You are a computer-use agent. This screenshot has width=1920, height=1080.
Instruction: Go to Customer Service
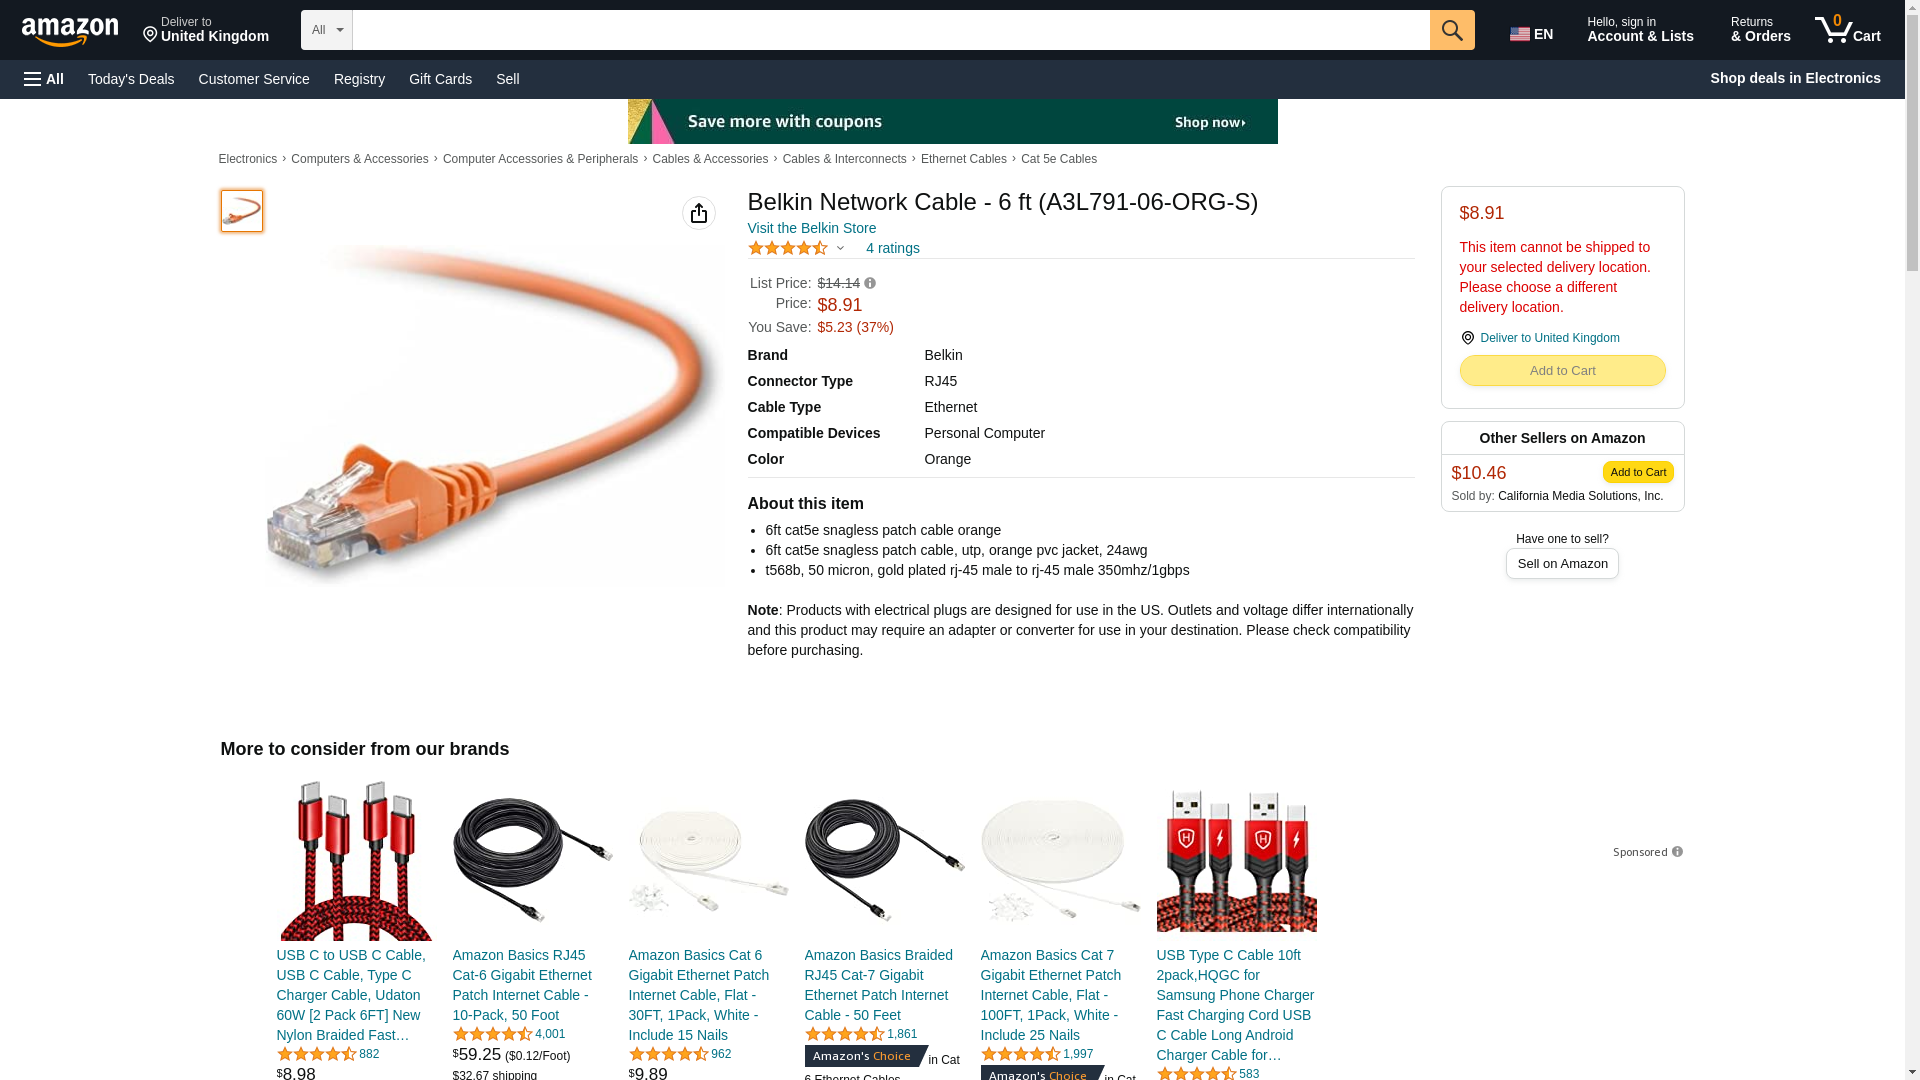click(x=254, y=79)
